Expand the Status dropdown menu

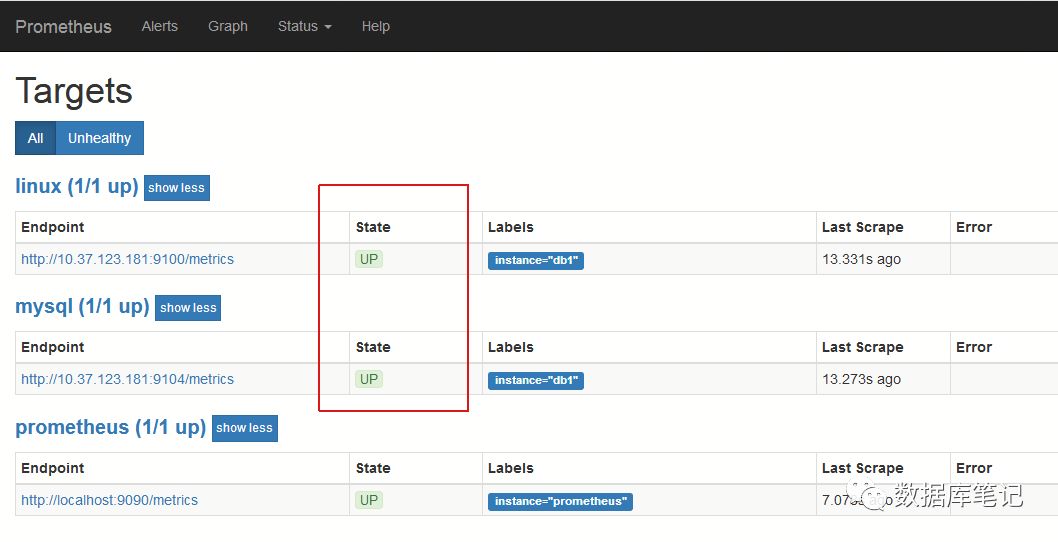(304, 26)
